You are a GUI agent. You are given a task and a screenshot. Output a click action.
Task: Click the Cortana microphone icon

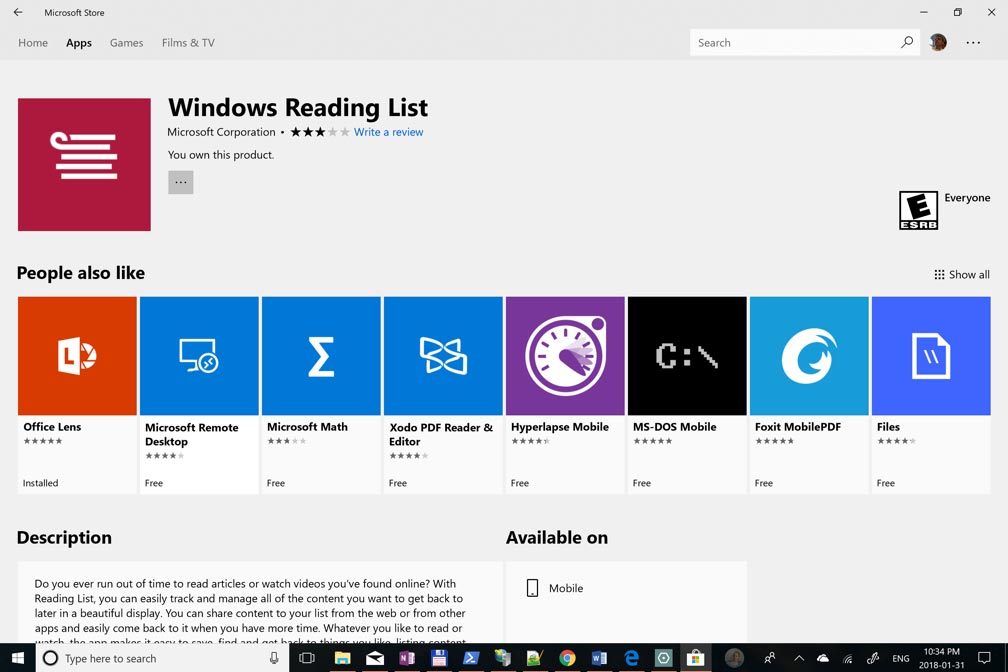tap(274, 658)
